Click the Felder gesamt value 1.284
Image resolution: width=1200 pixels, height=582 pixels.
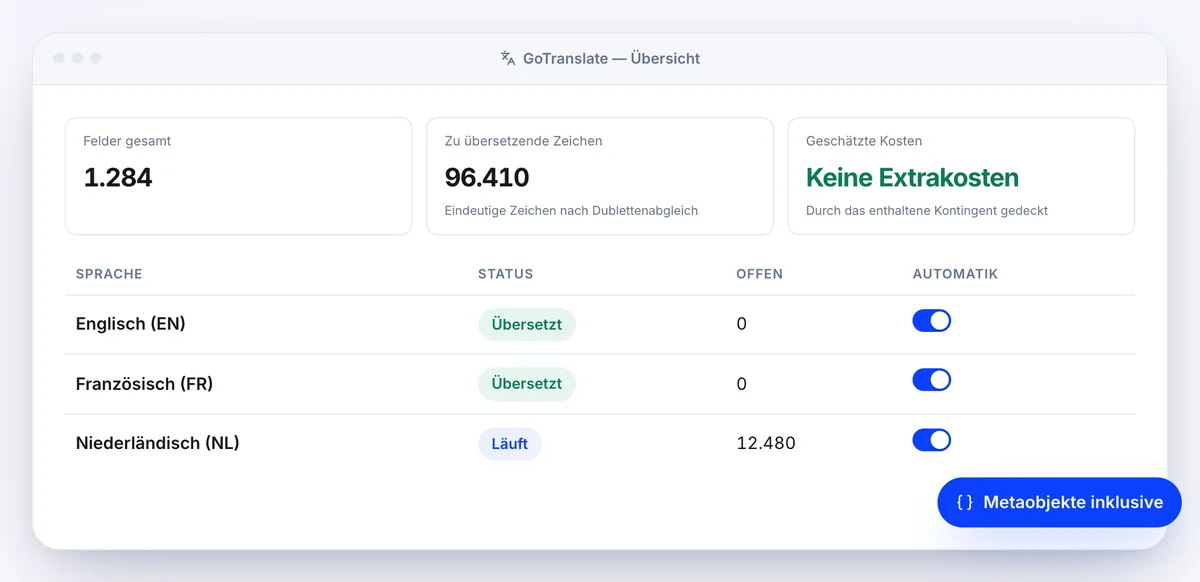tap(118, 178)
